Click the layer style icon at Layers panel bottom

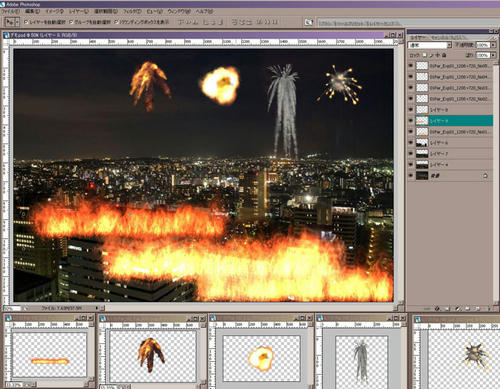pos(437,309)
